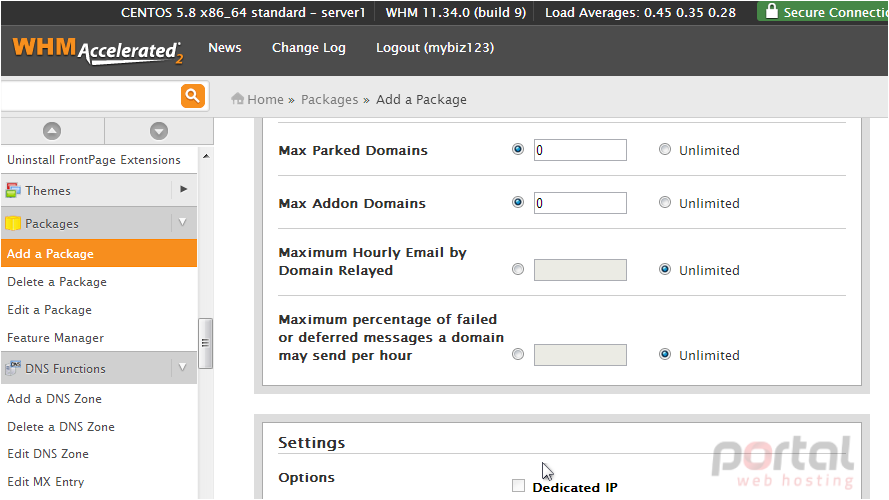
Task: Select Unlimited for Max Parked Domains
Action: click(665, 150)
